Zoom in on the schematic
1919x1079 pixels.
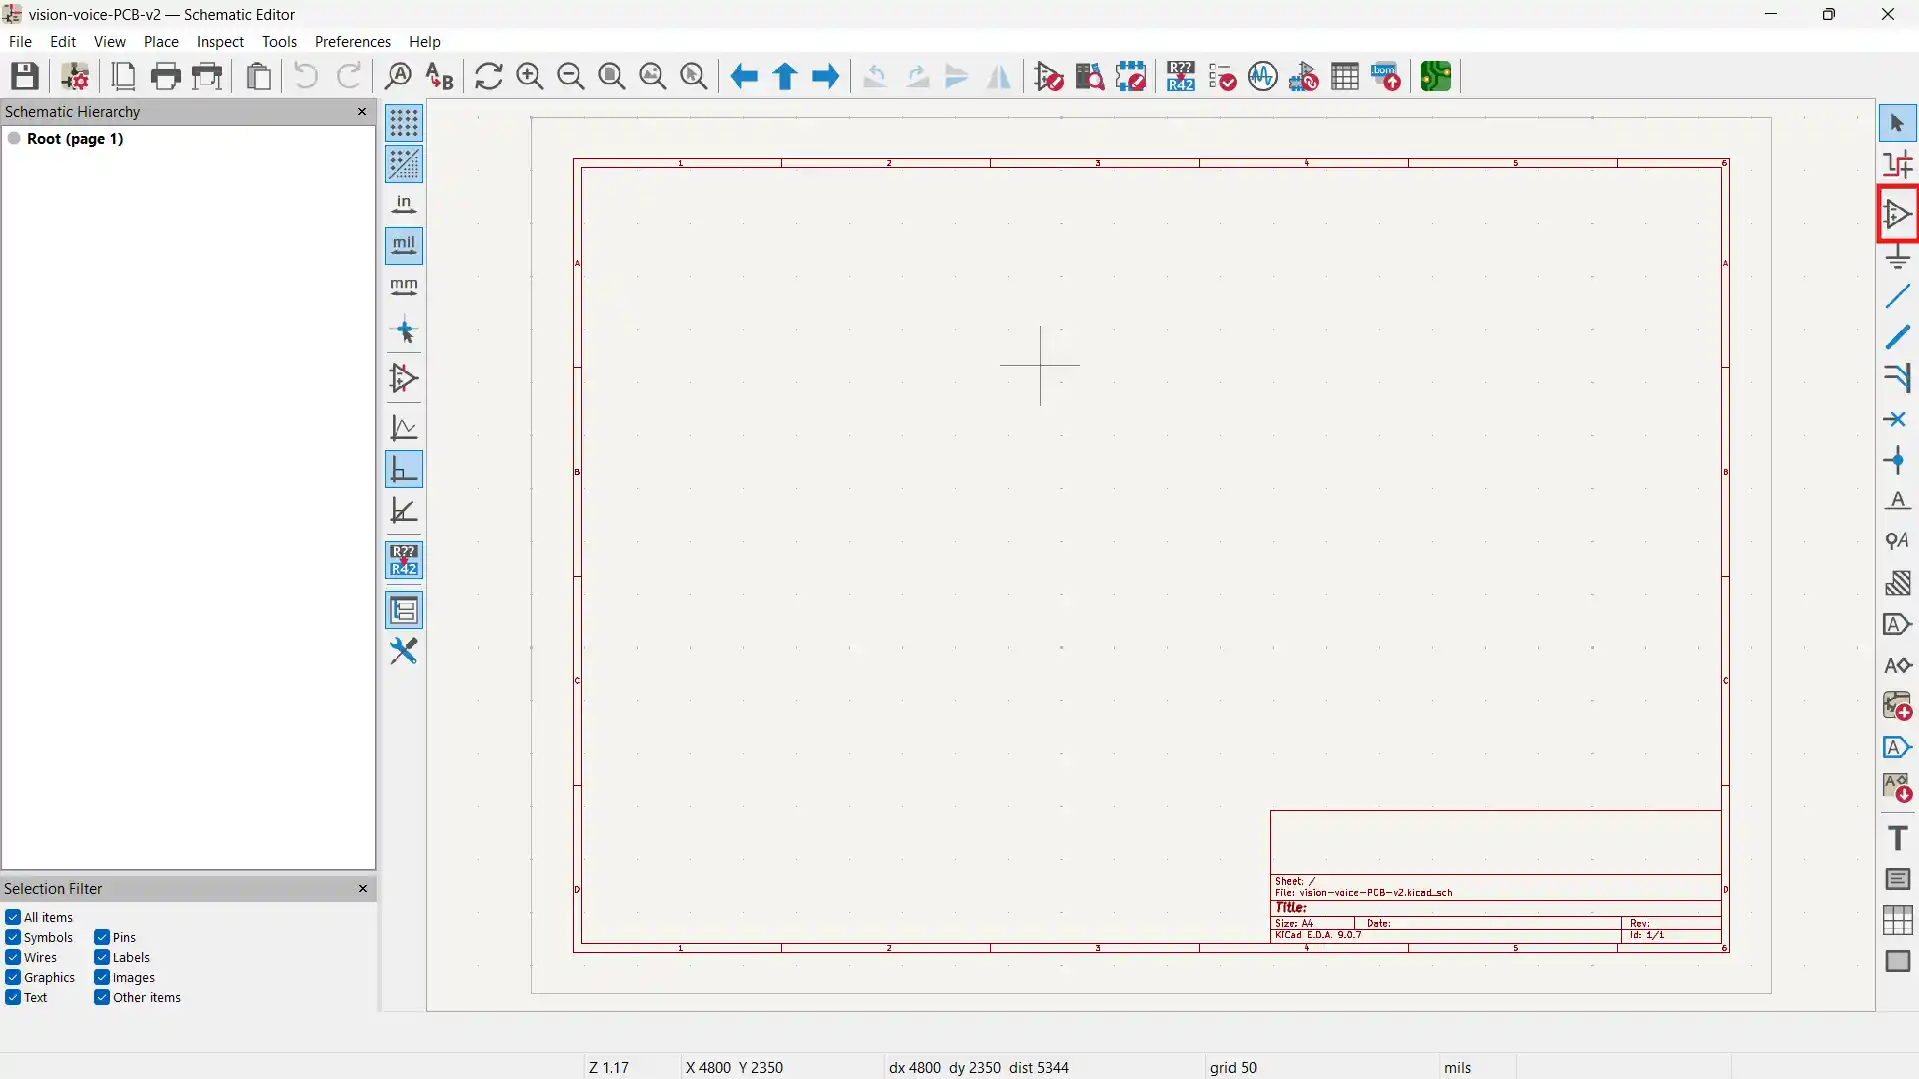click(530, 76)
